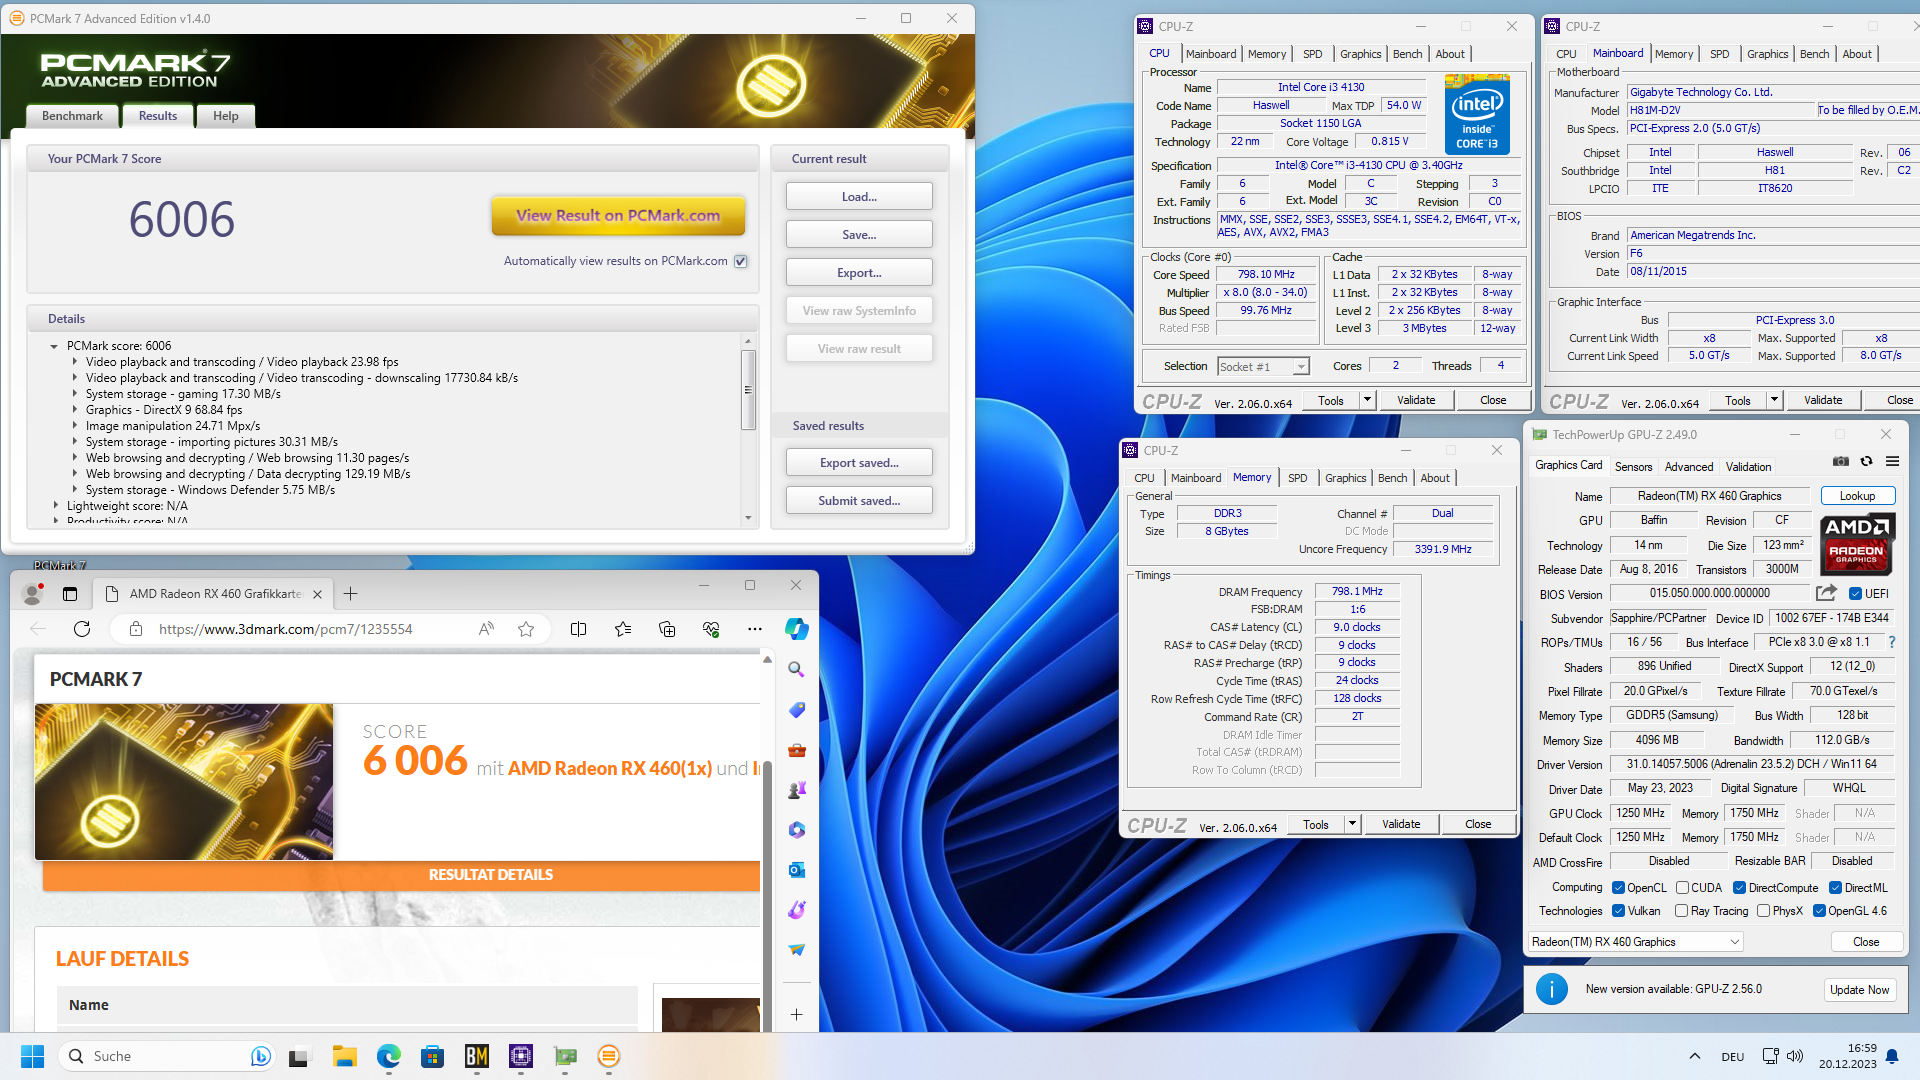Open the GPU selection dropdown in GPU-Z
The width and height of the screenshot is (1920, 1080).
coord(1636,942)
